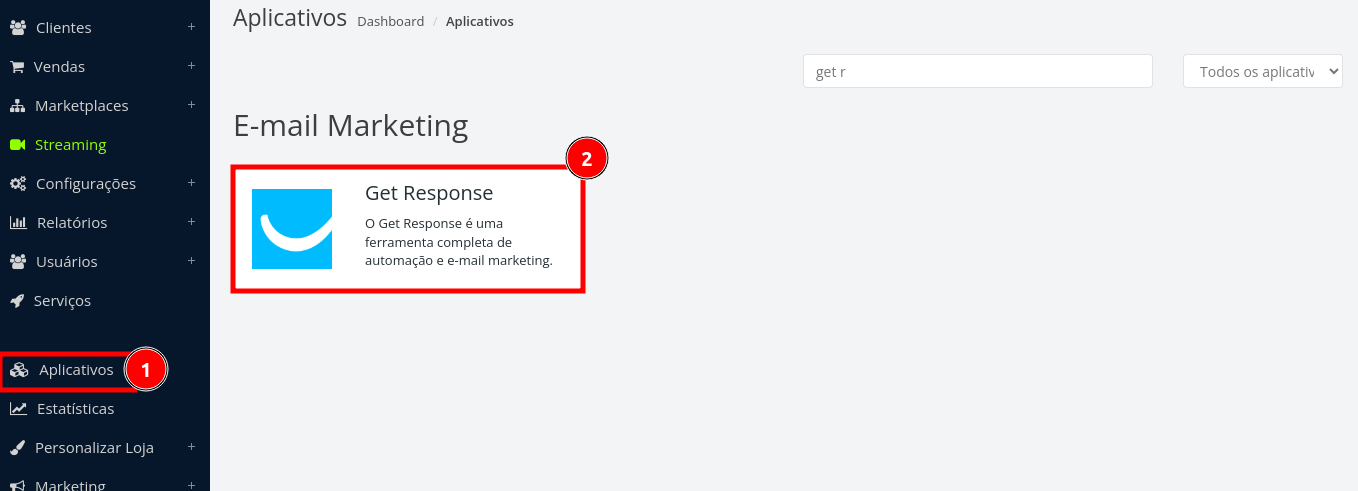The image size is (1358, 491).
Task: Expand the Clientes submenu plus sign
Action: click(191, 27)
